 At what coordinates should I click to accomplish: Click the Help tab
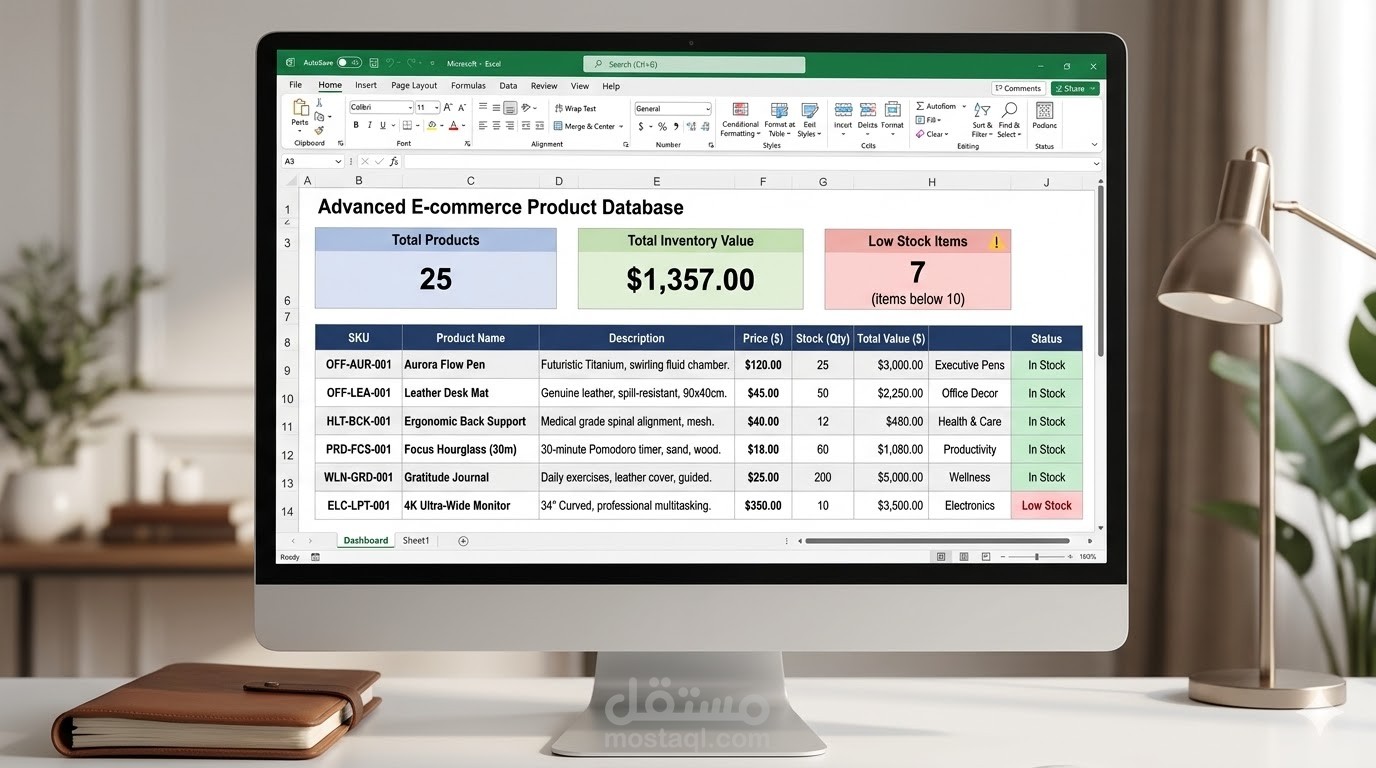click(611, 86)
